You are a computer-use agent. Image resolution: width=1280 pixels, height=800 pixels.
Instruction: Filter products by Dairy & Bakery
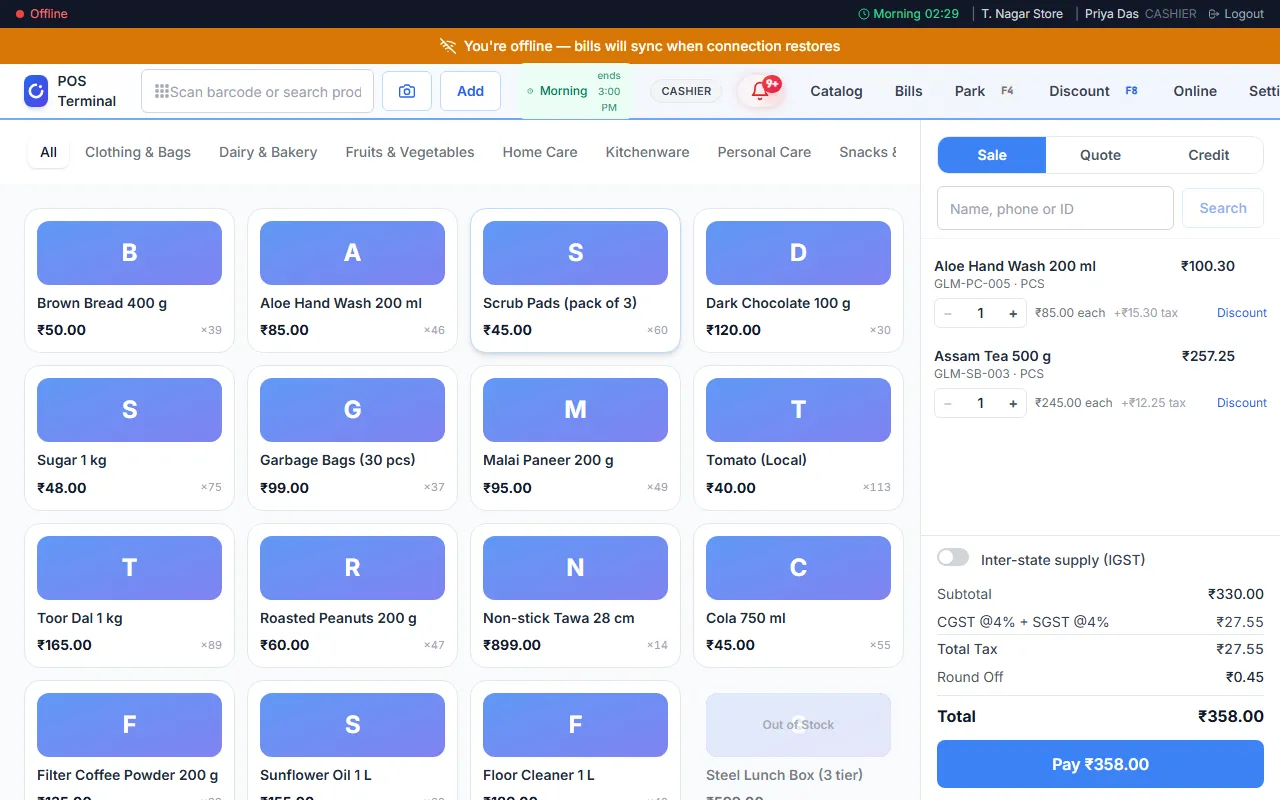click(268, 152)
